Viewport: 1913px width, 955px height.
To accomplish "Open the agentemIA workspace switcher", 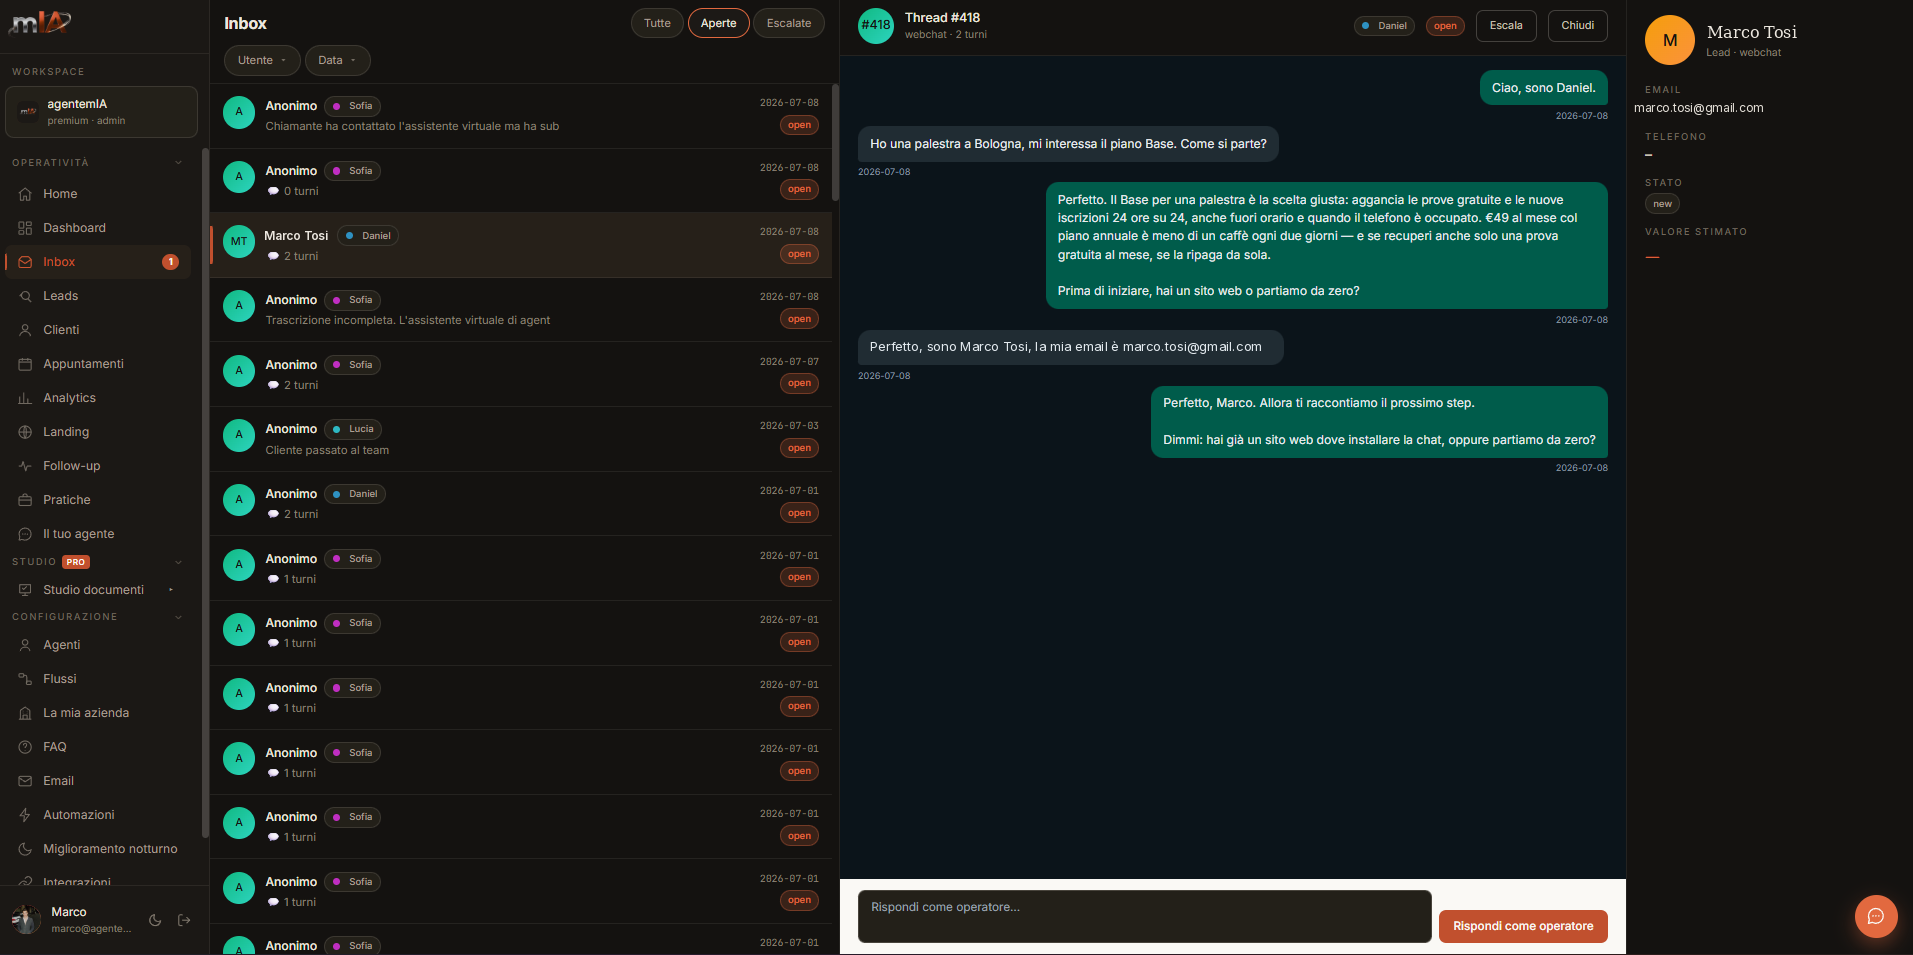I will pyautogui.click(x=101, y=111).
